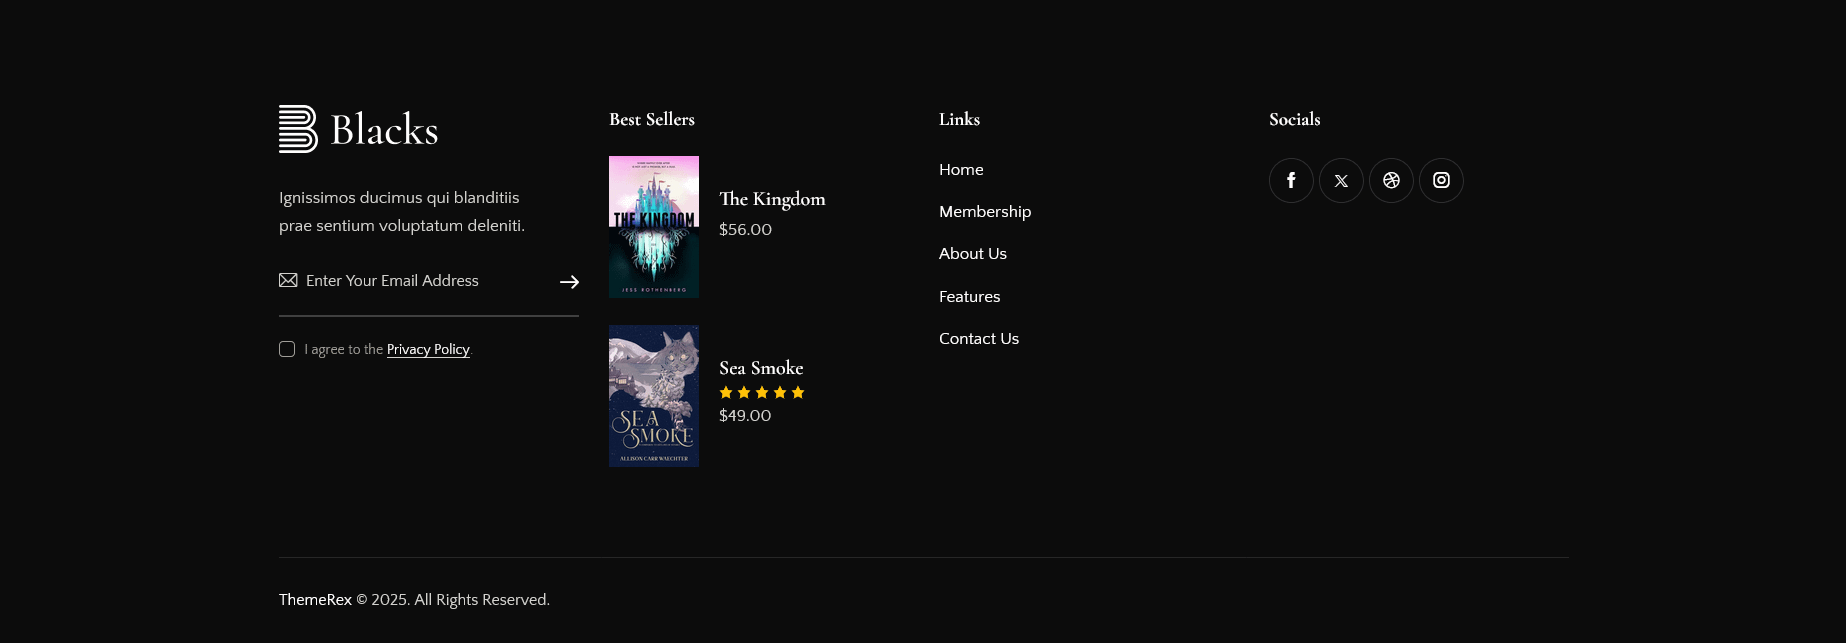Visit the About Us page link
Image resolution: width=1846 pixels, height=643 pixels.
(973, 254)
